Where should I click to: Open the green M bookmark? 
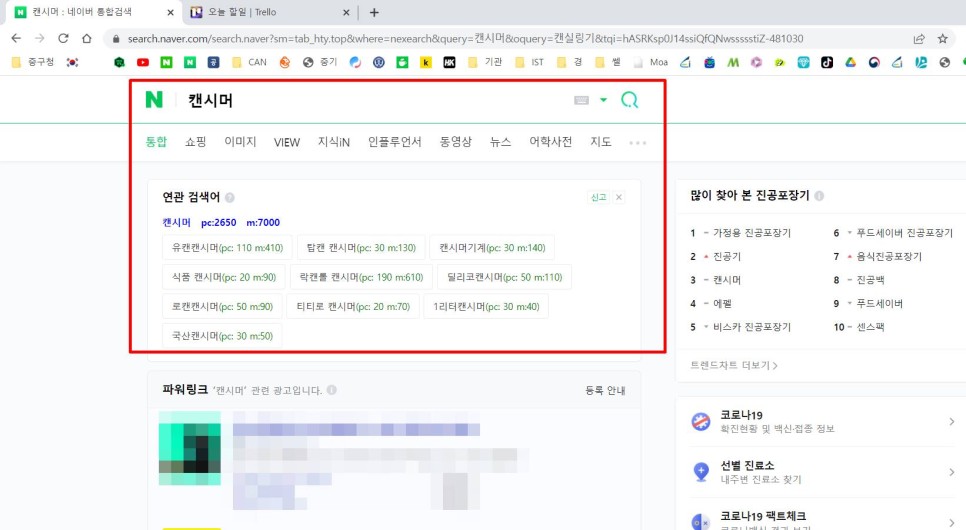[733, 62]
